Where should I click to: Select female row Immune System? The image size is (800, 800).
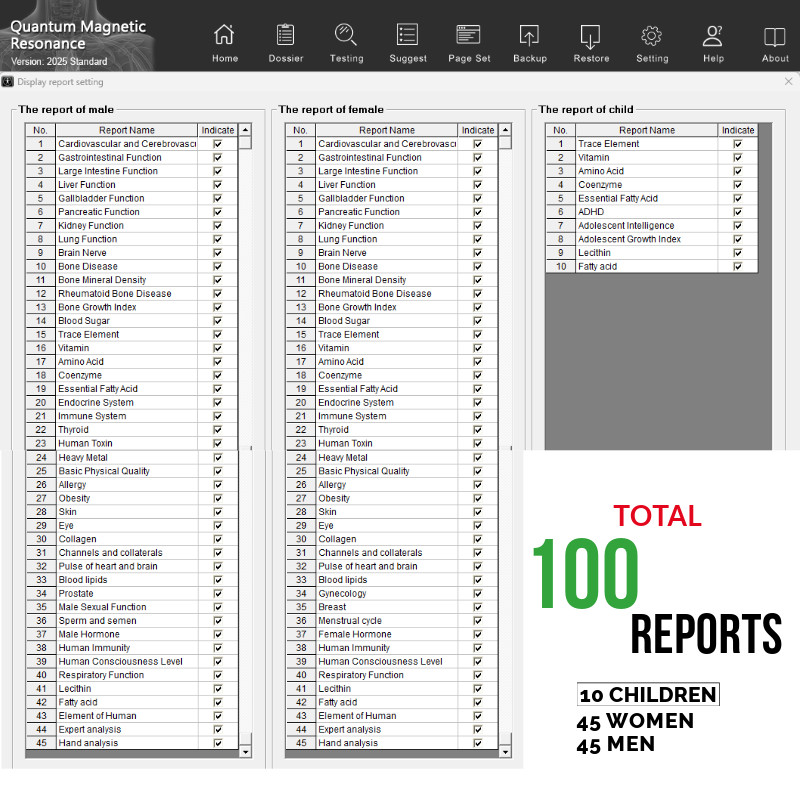pos(391,416)
